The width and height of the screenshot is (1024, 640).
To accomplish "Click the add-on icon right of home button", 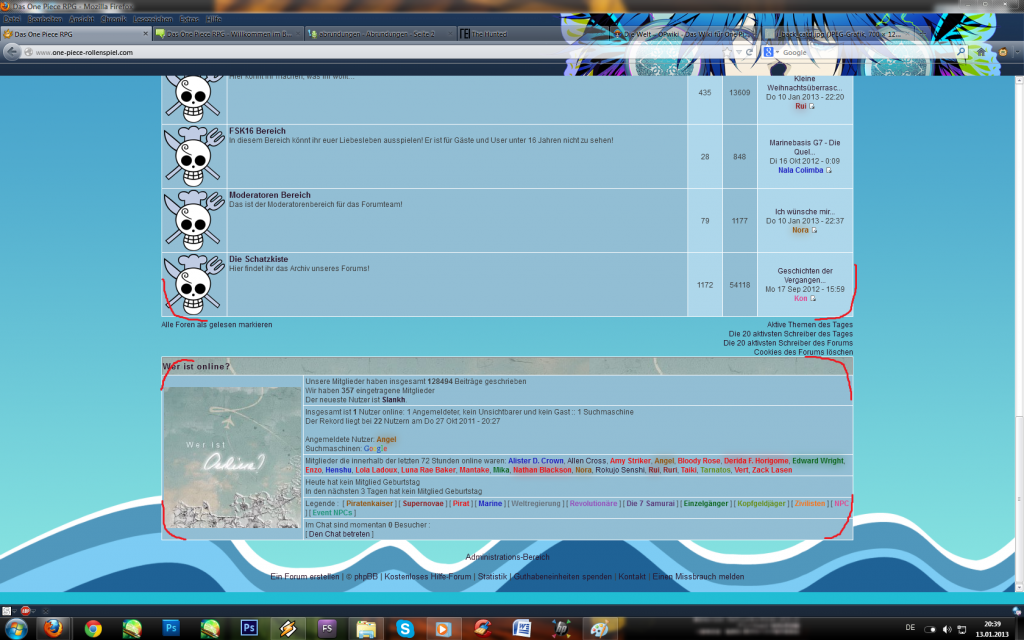I will click(1002, 52).
